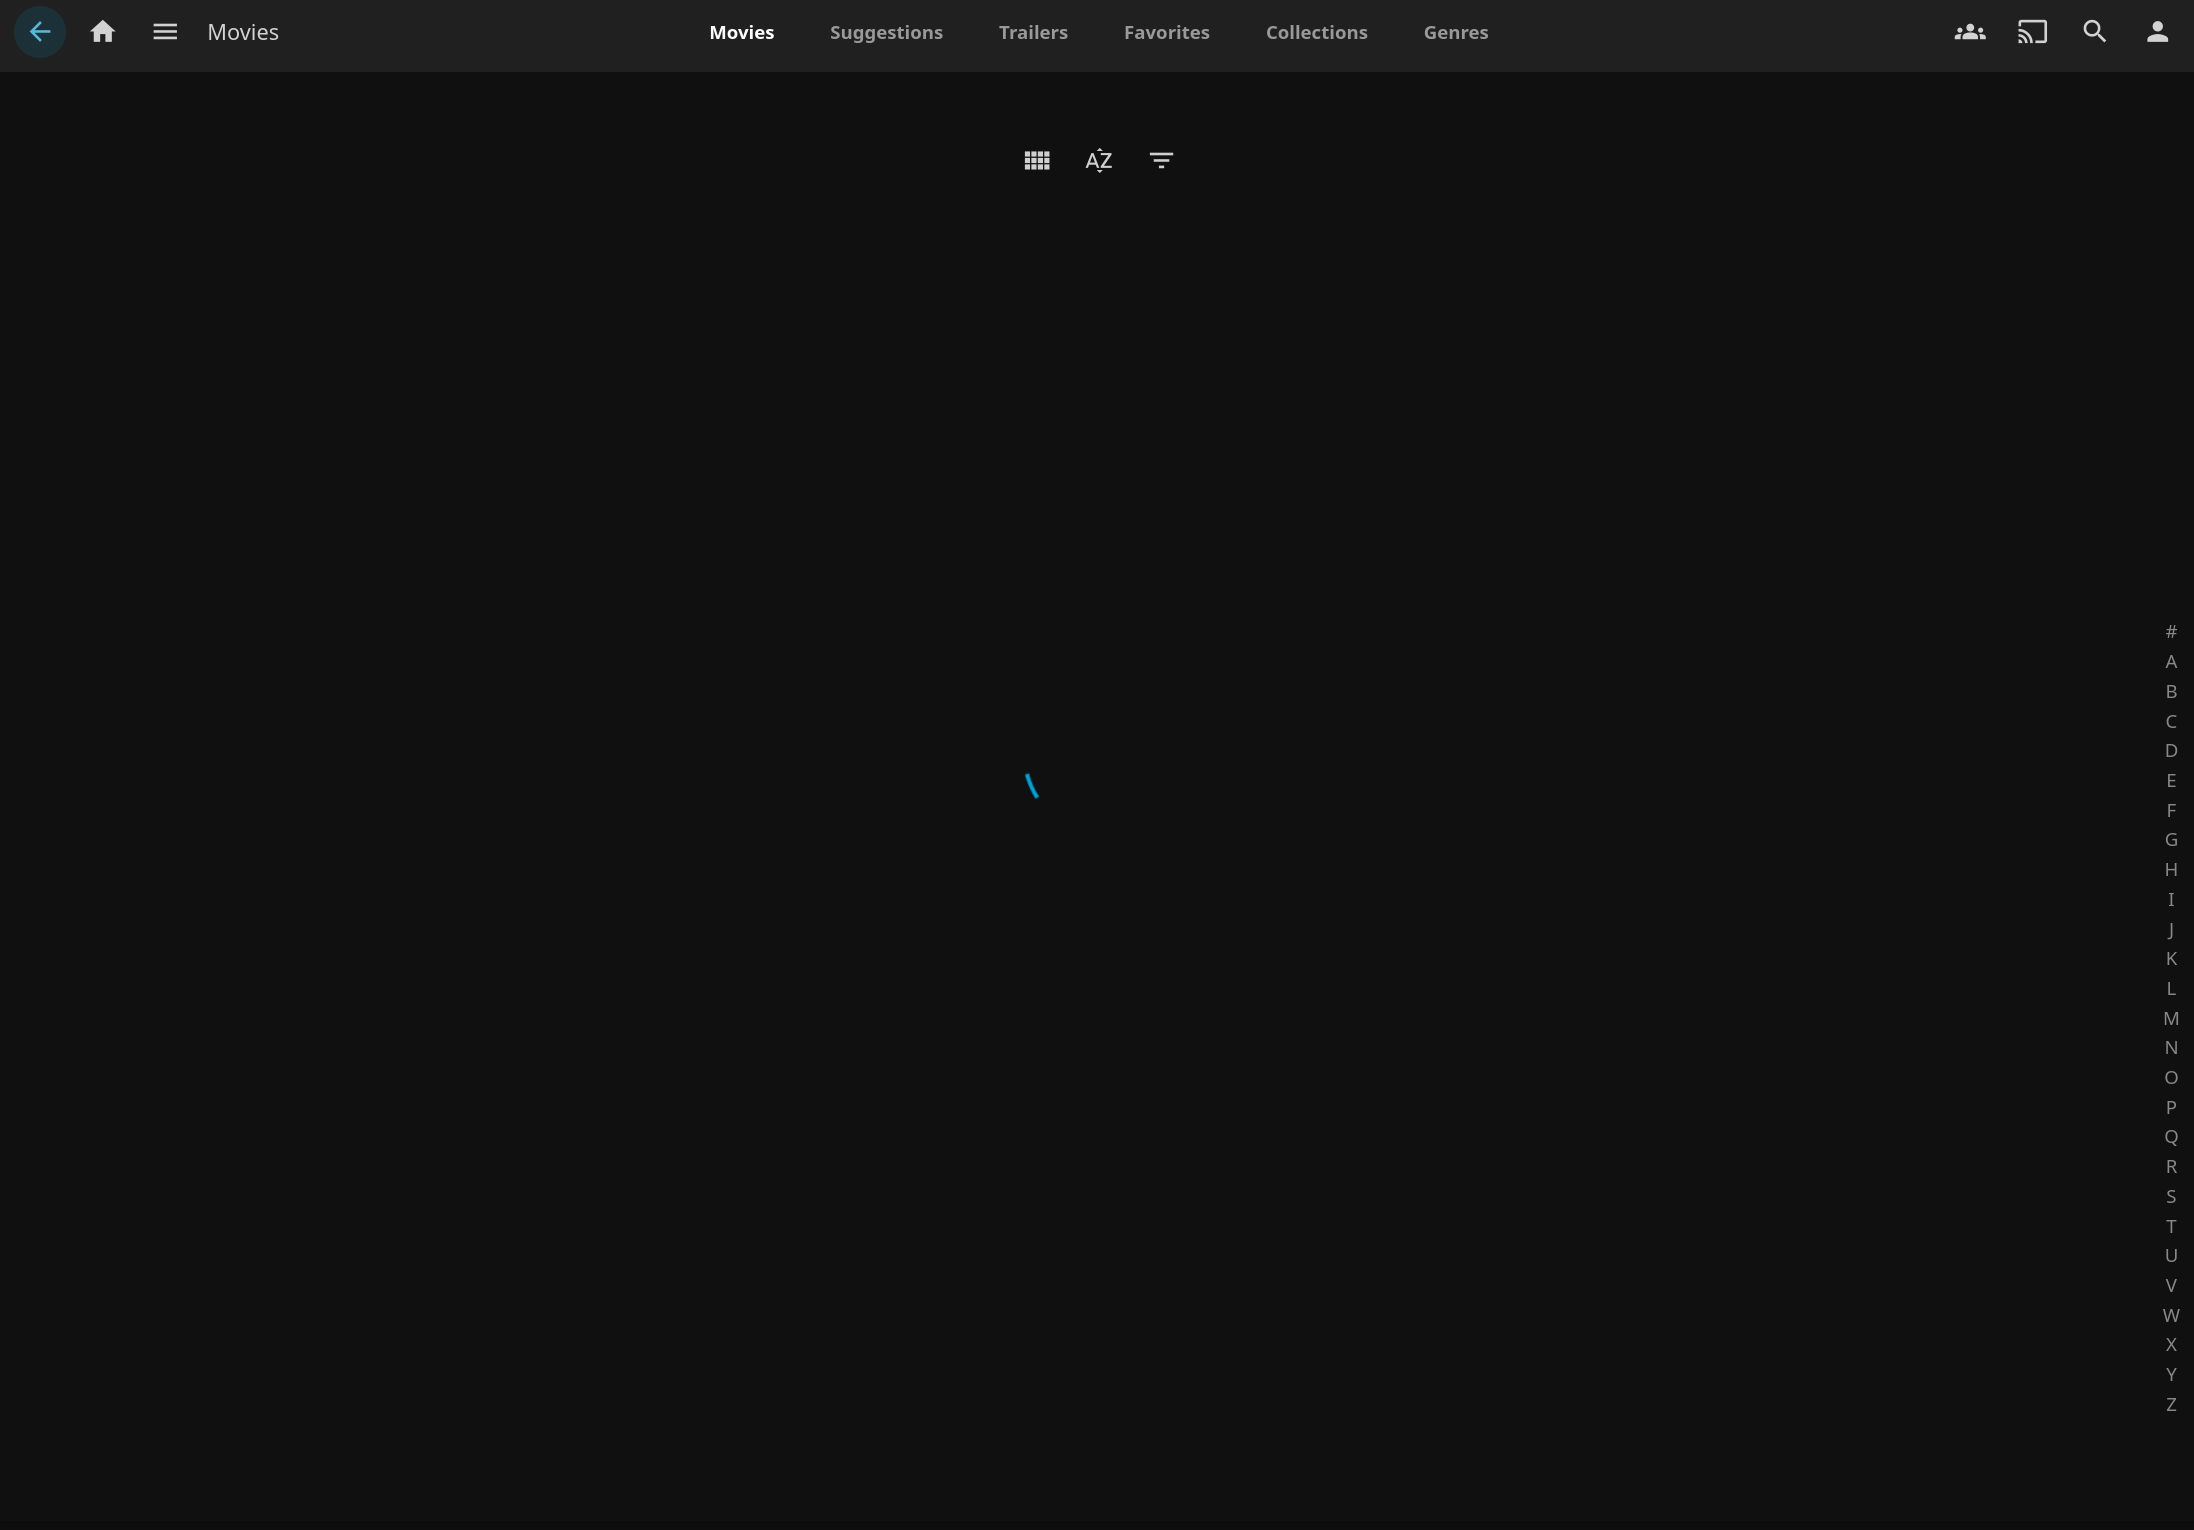Viewport: 2194px width, 1530px height.
Task: Open the hamburger navigation menu
Action: coord(165,32)
